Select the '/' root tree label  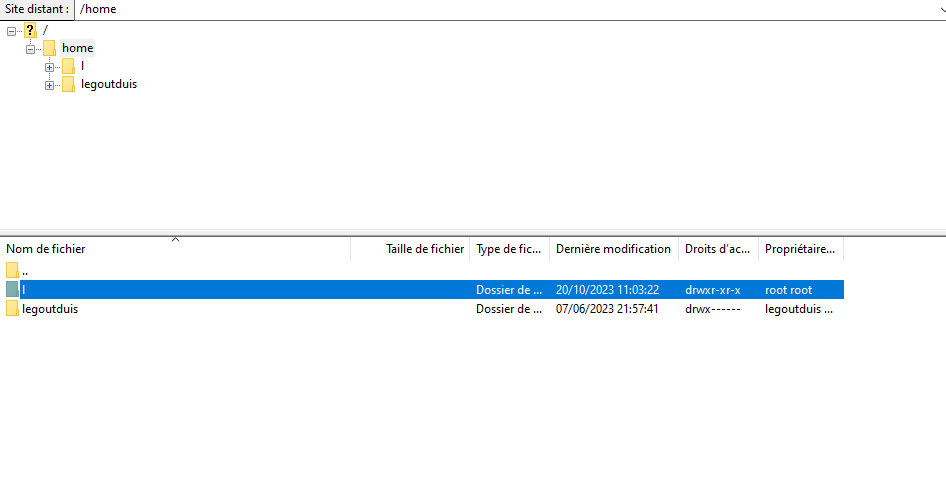[45, 30]
